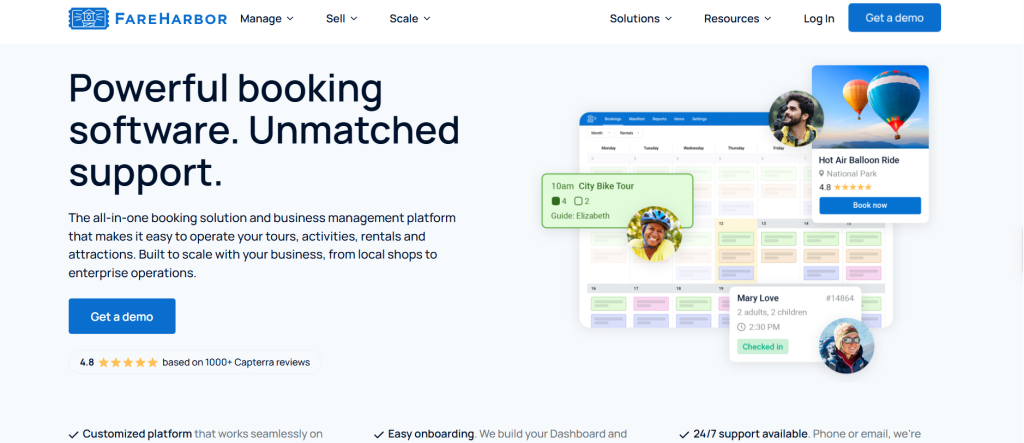Open Rentals dropdown in calendar mockup
This screenshot has height=443, width=1024.
pos(630,133)
